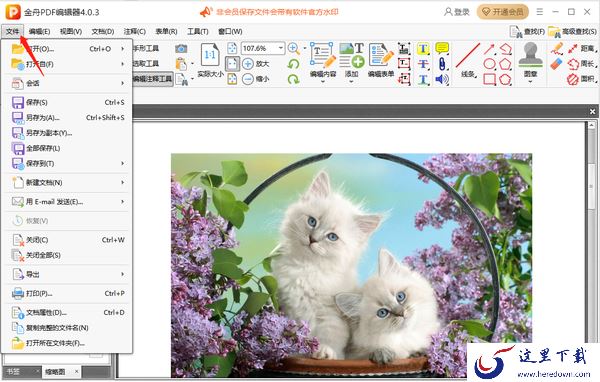The height and width of the screenshot is (382, 600).
Task: Click the vertical scrollbar up arrow
Action: coord(592,125)
